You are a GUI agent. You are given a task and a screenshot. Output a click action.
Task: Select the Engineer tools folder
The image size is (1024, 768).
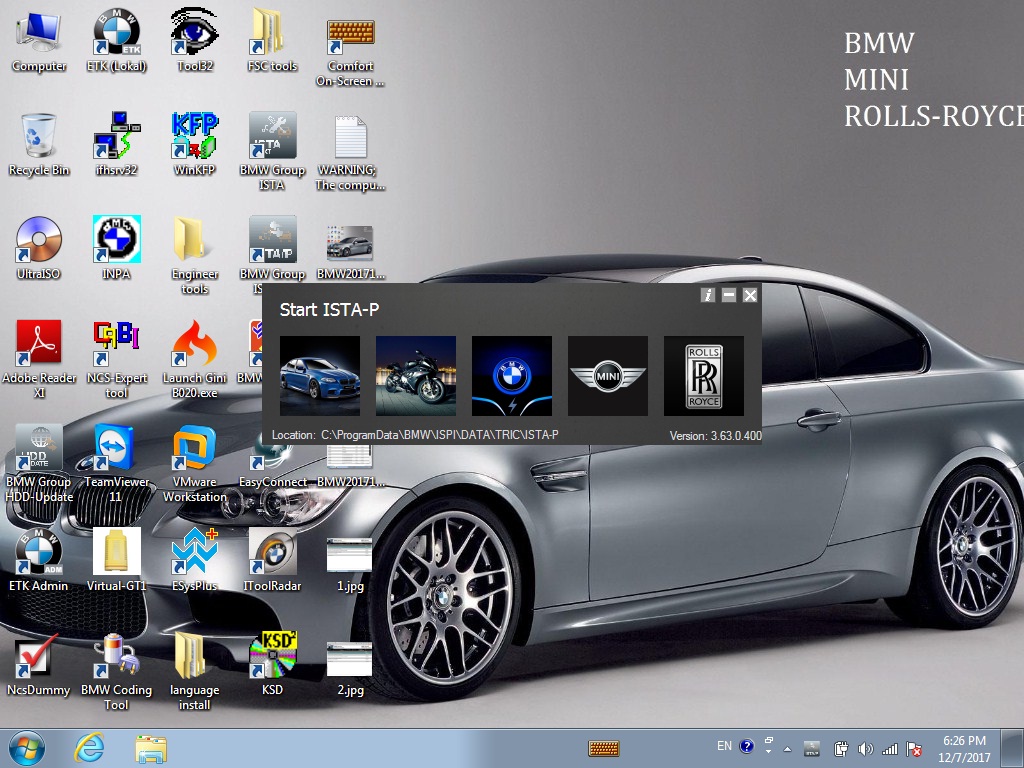(195, 256)
